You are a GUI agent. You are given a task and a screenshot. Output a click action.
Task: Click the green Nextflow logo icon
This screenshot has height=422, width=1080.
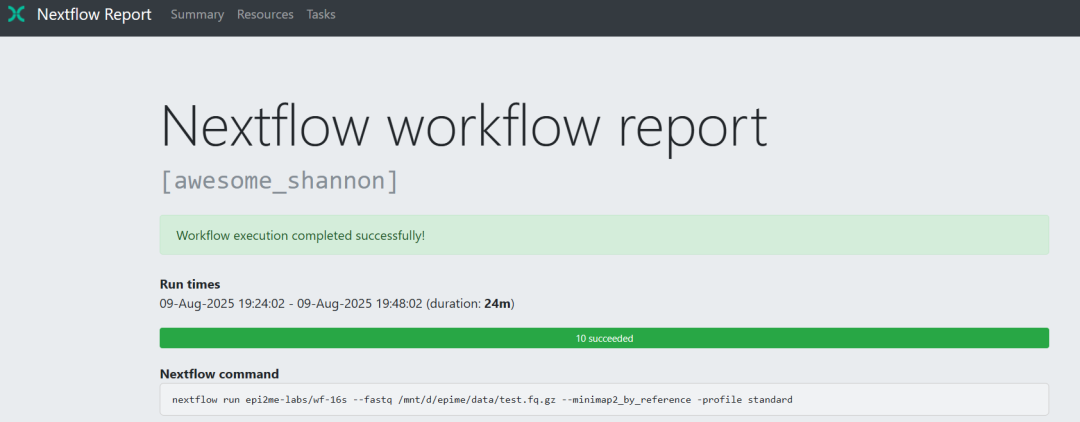pyautogui.click(x=16, y=15)
